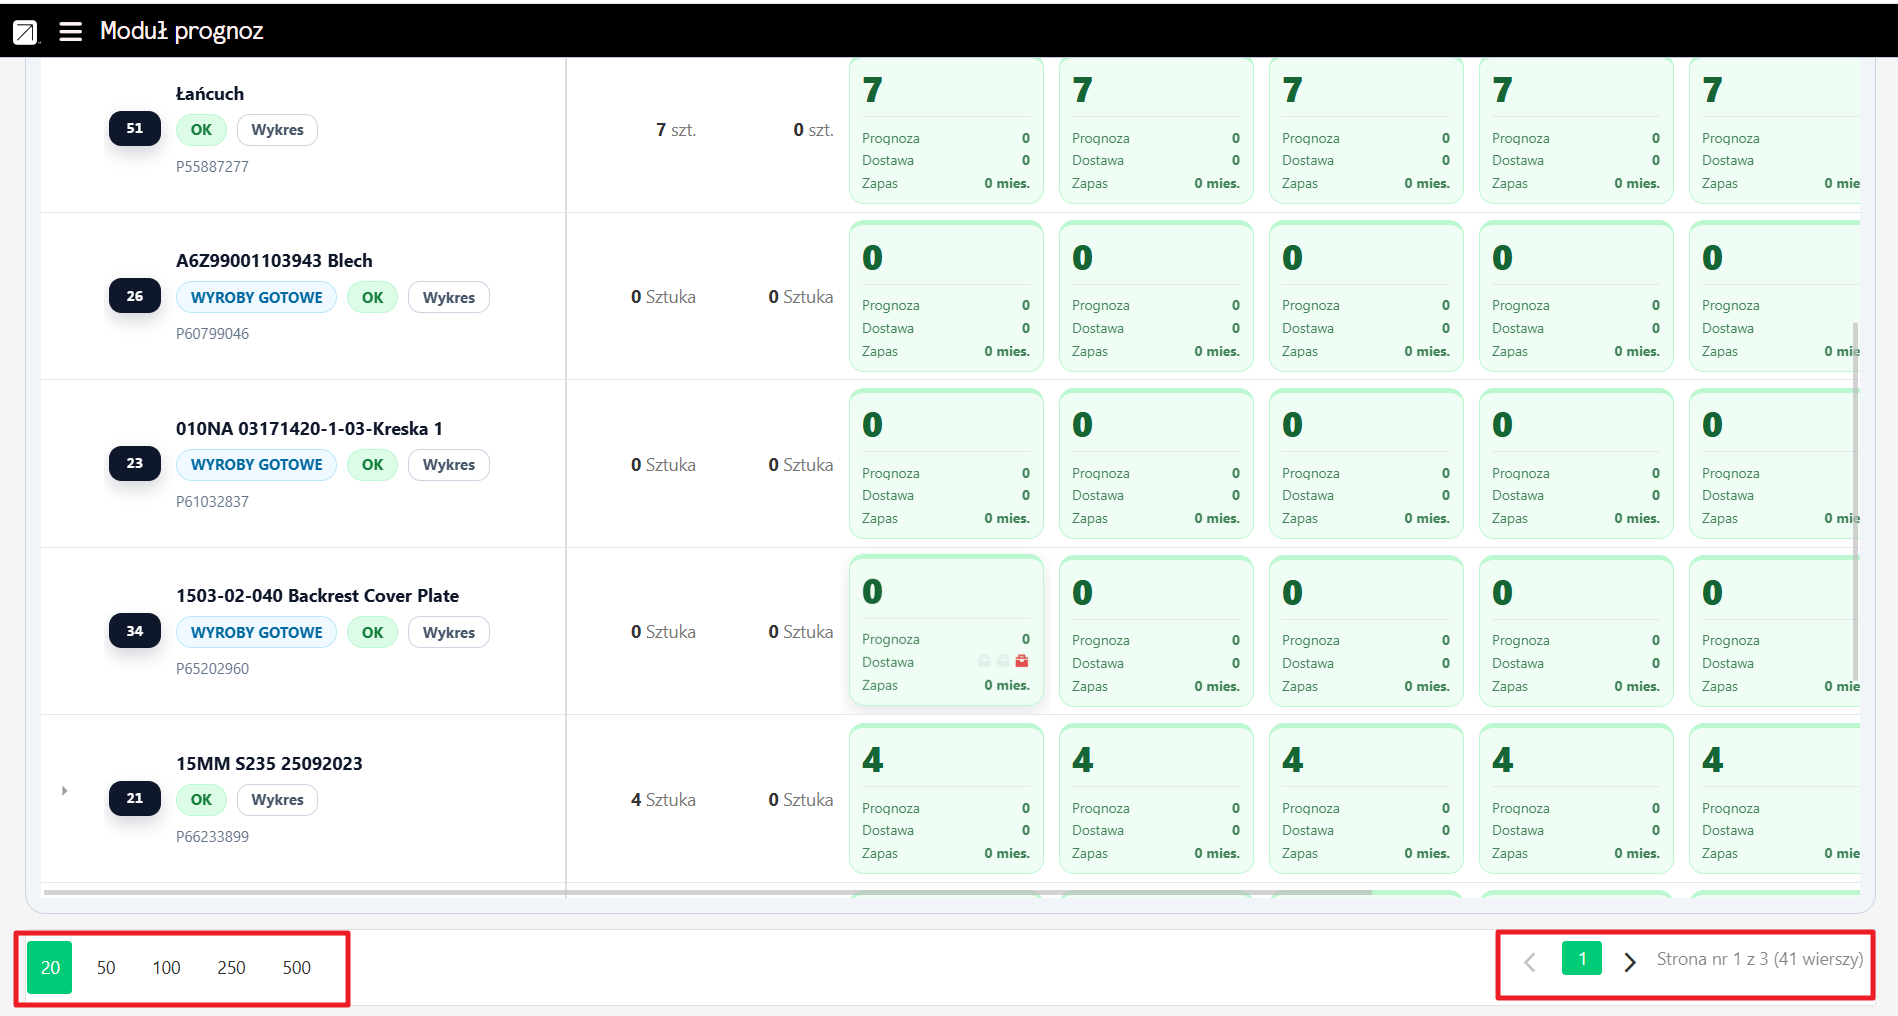Set page size to 250 rows

pos(231,968)
